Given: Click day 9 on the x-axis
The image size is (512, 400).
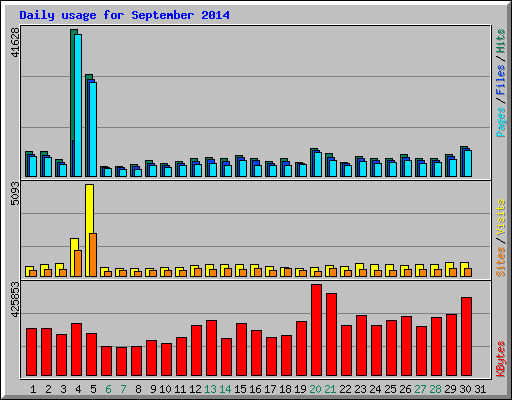Looking at the screenshot, I should 153,389.
